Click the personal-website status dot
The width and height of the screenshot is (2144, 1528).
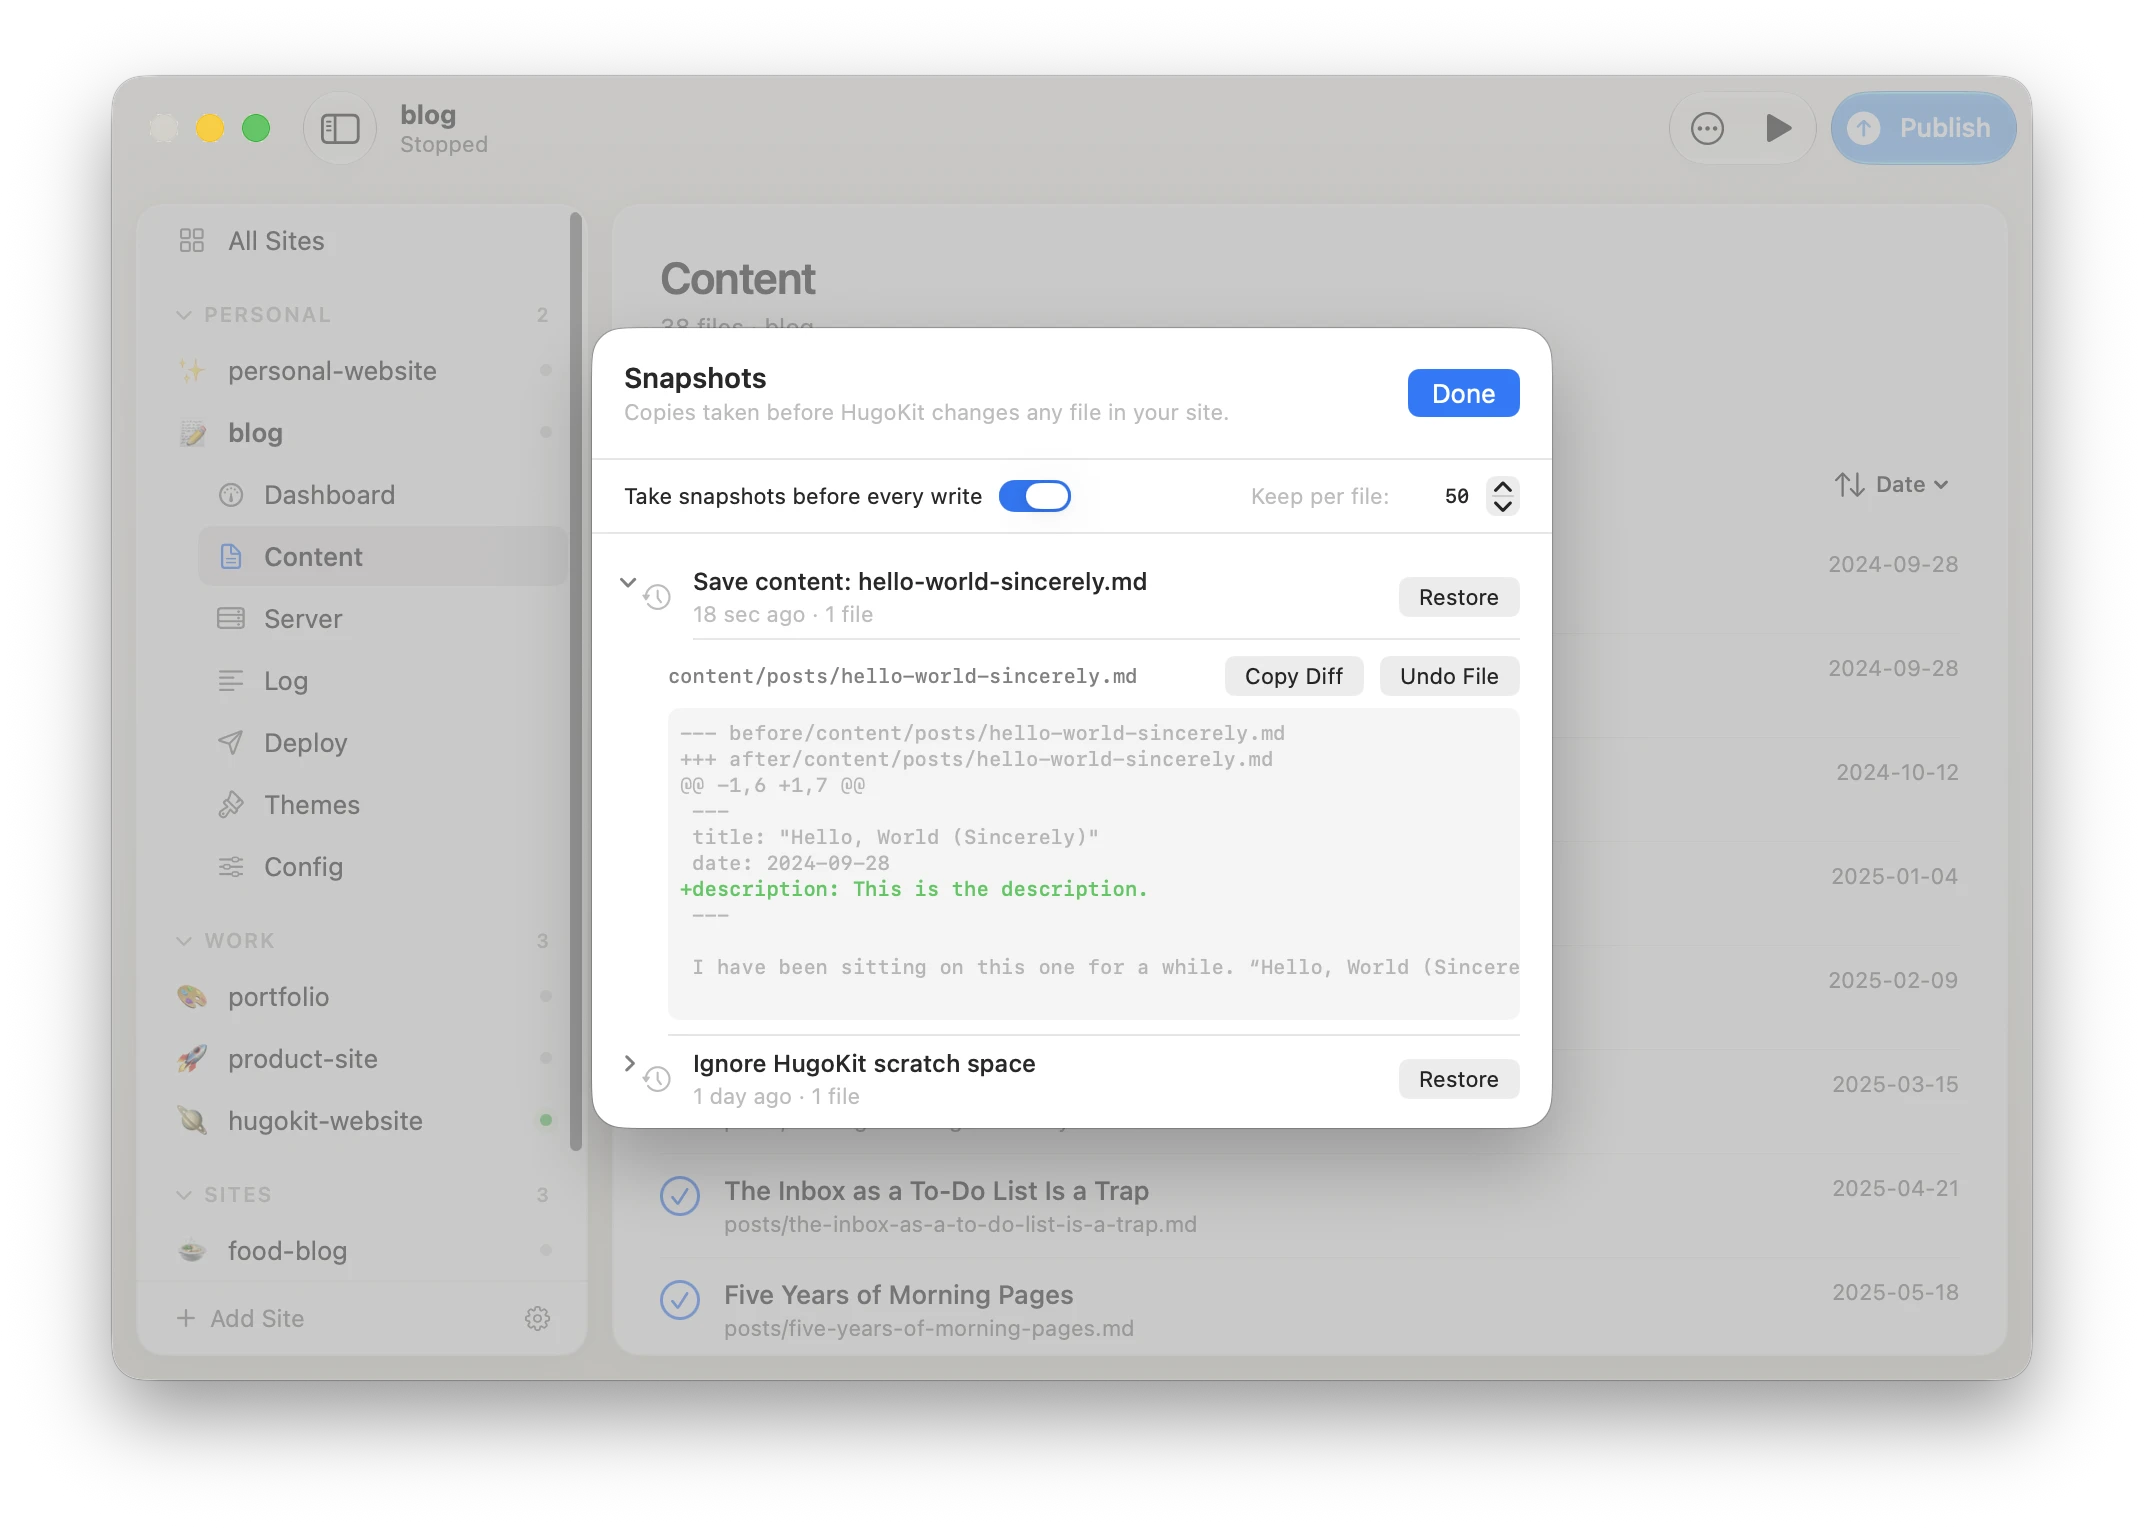545,371
